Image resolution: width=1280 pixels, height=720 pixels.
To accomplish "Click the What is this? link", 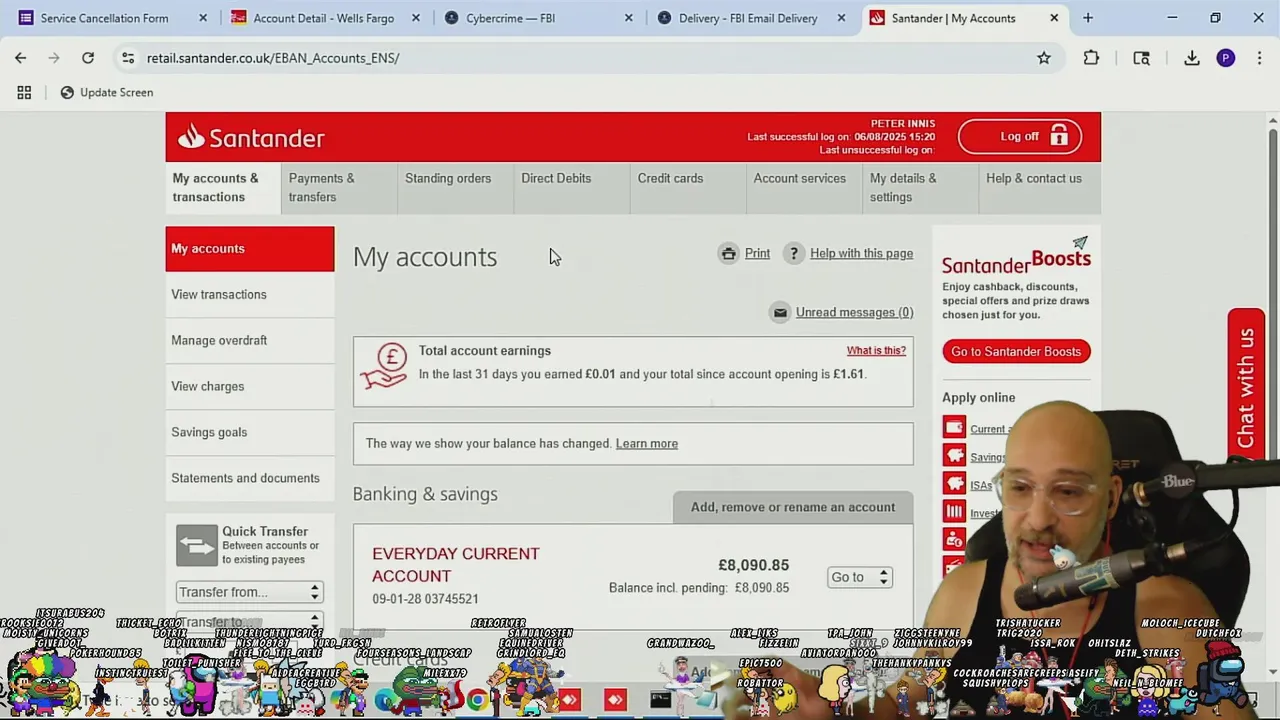I will tap(876, 351).
